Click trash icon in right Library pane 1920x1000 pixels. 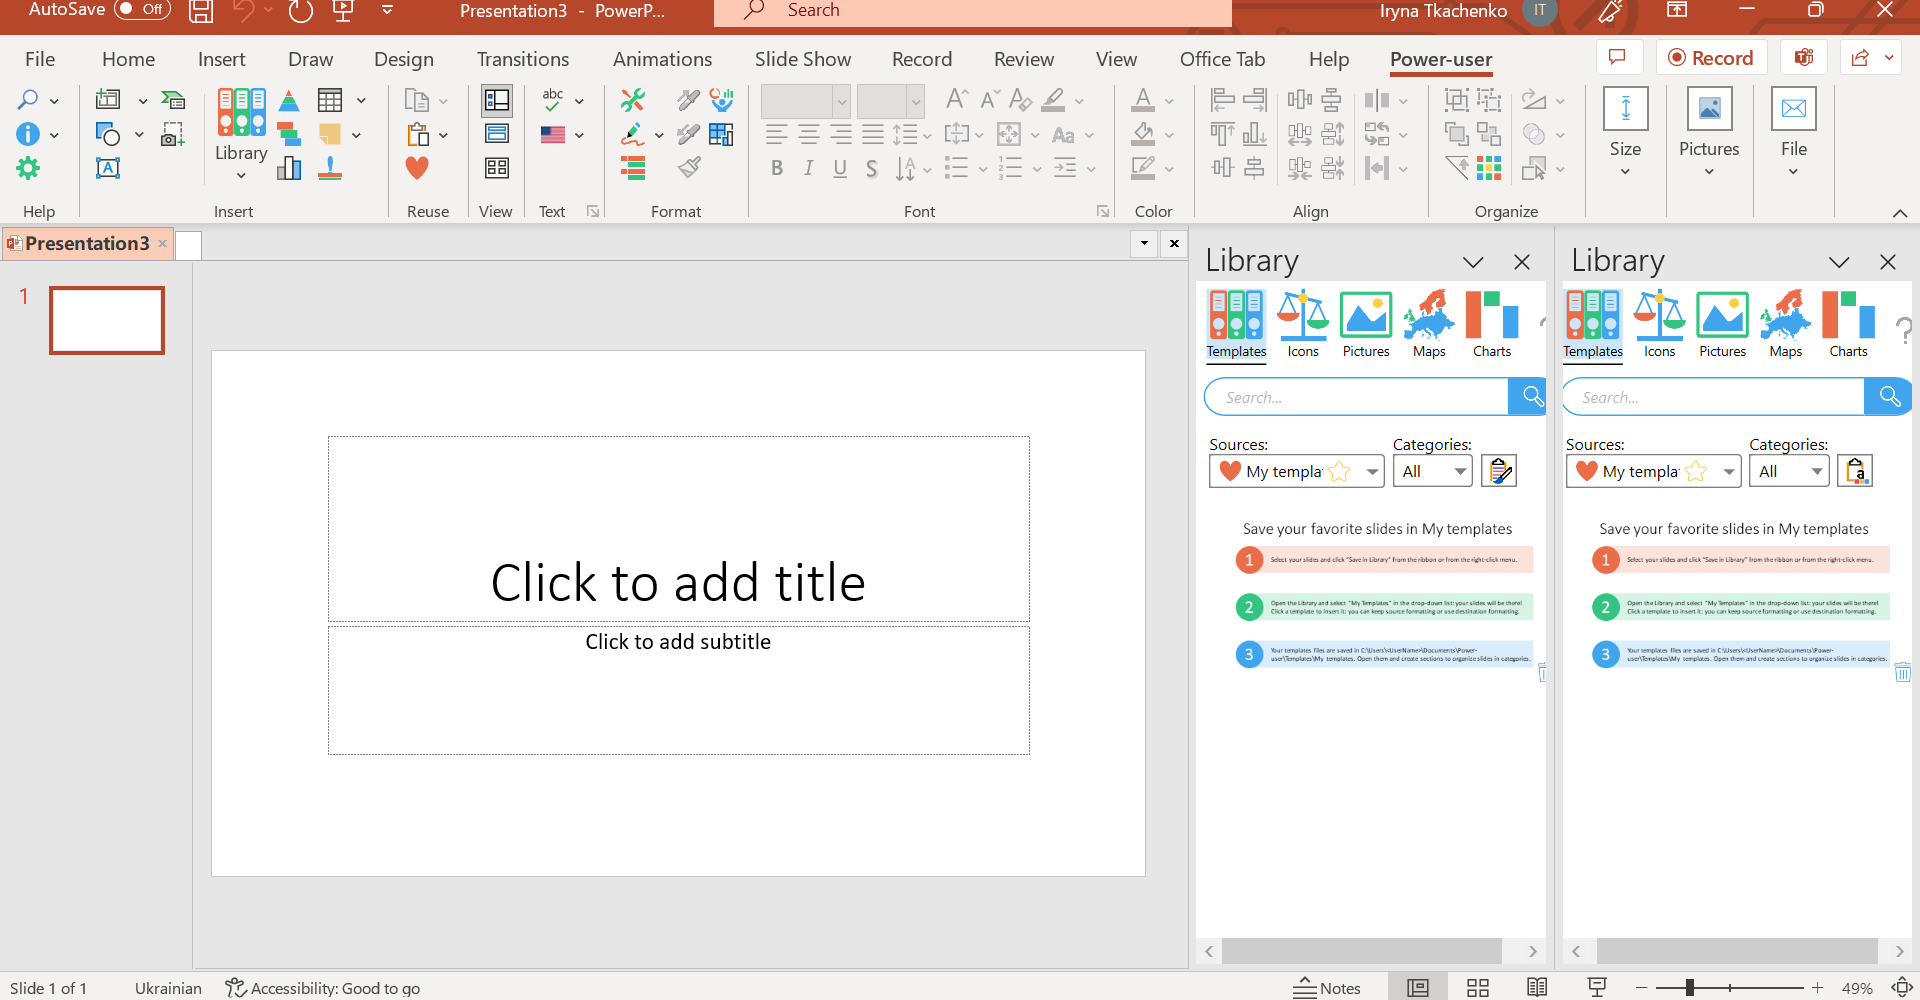coord(1902,672)
